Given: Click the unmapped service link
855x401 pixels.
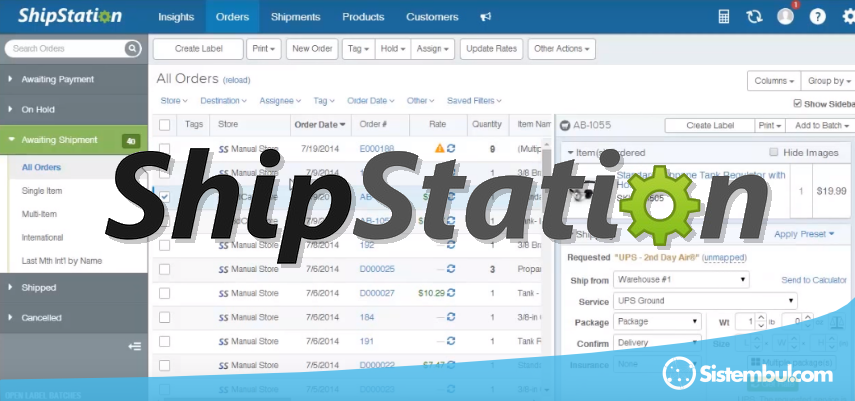Looking at the screenshot, I should point(724,258).
